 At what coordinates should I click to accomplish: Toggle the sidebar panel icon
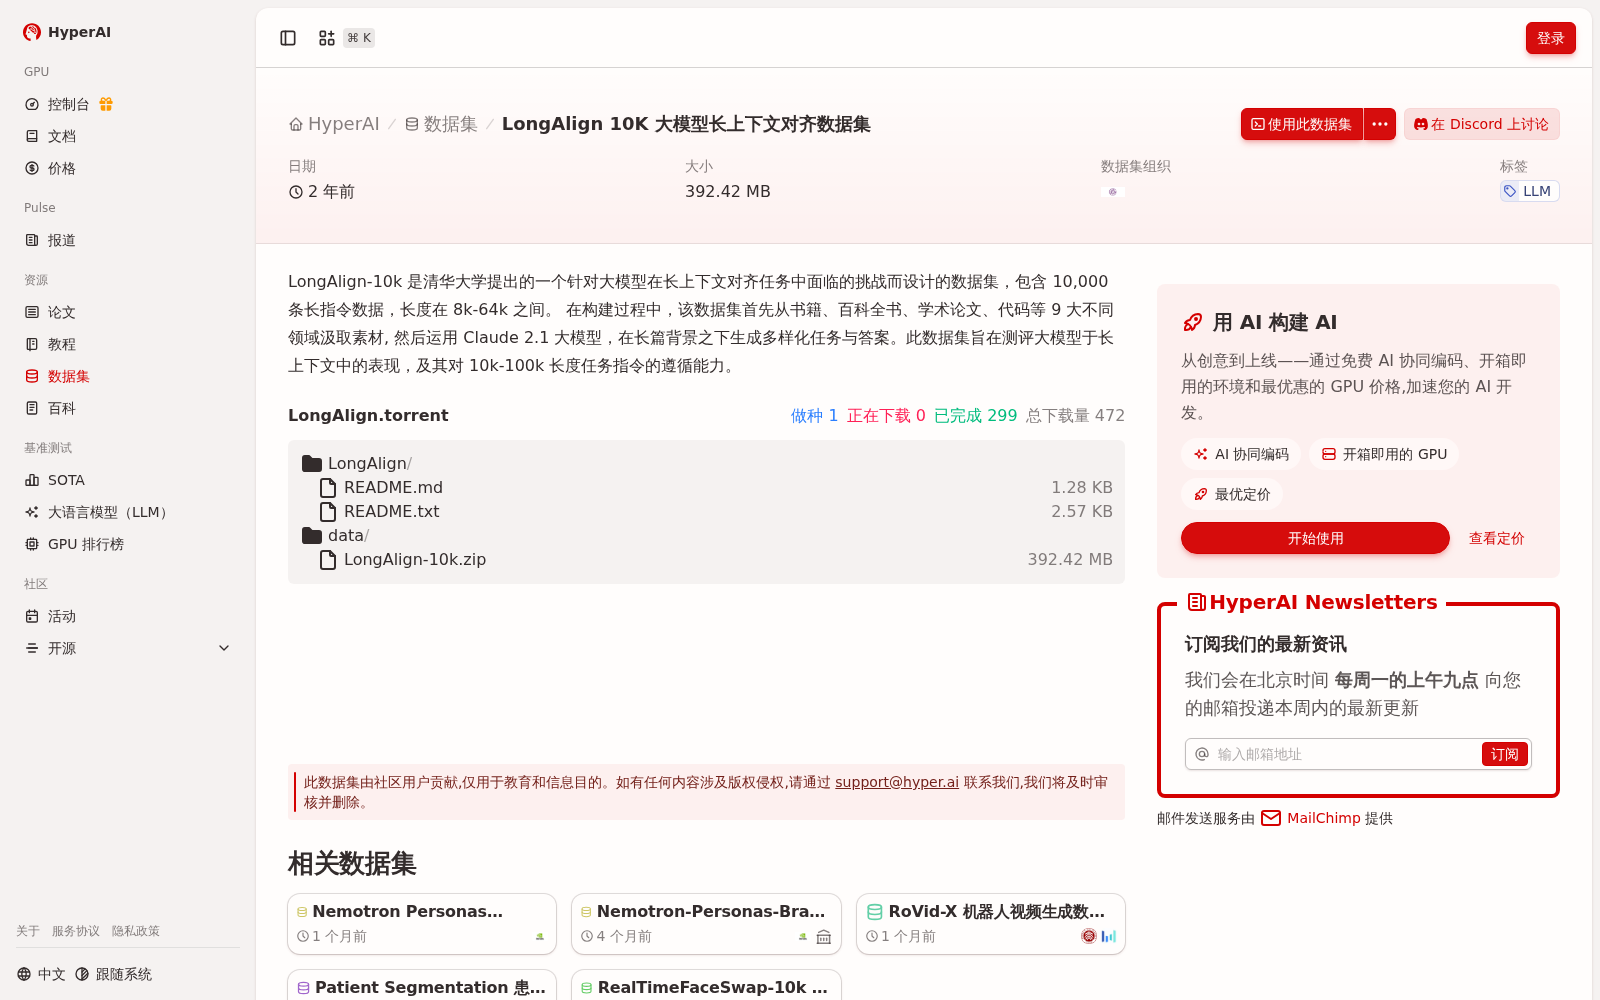288,38
